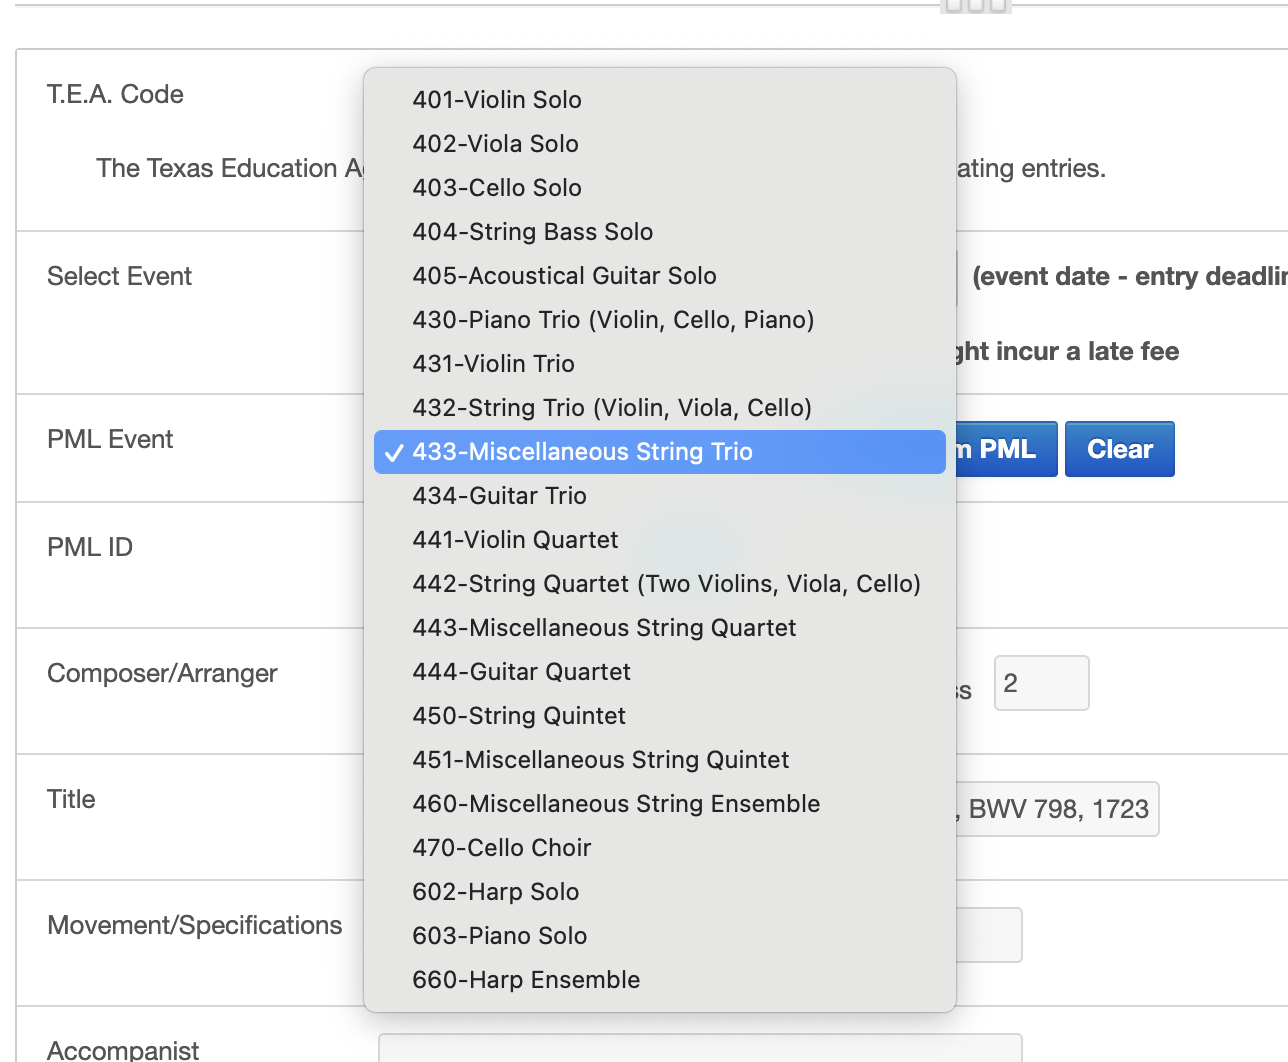Select 434-Guitar Trio
The height and width of the screenshot is (1062, 1288).
coord(499,496)
